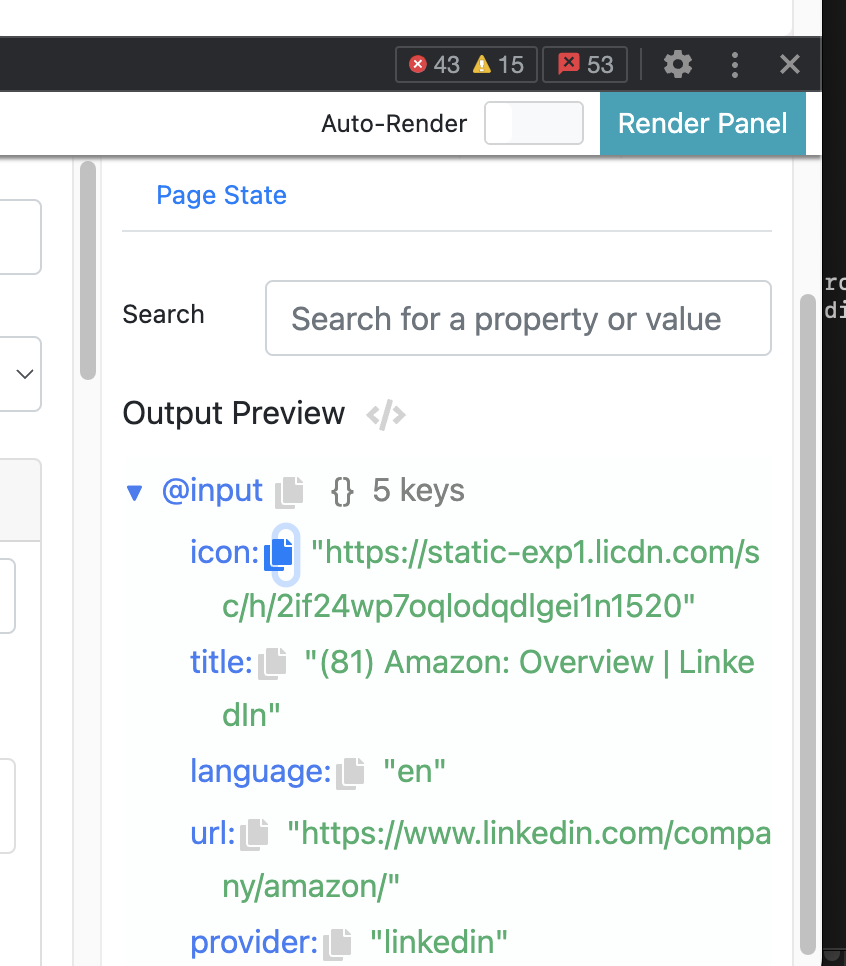846x966 pixels.
Task: Copy the icon property value
Action: point(279,554)
